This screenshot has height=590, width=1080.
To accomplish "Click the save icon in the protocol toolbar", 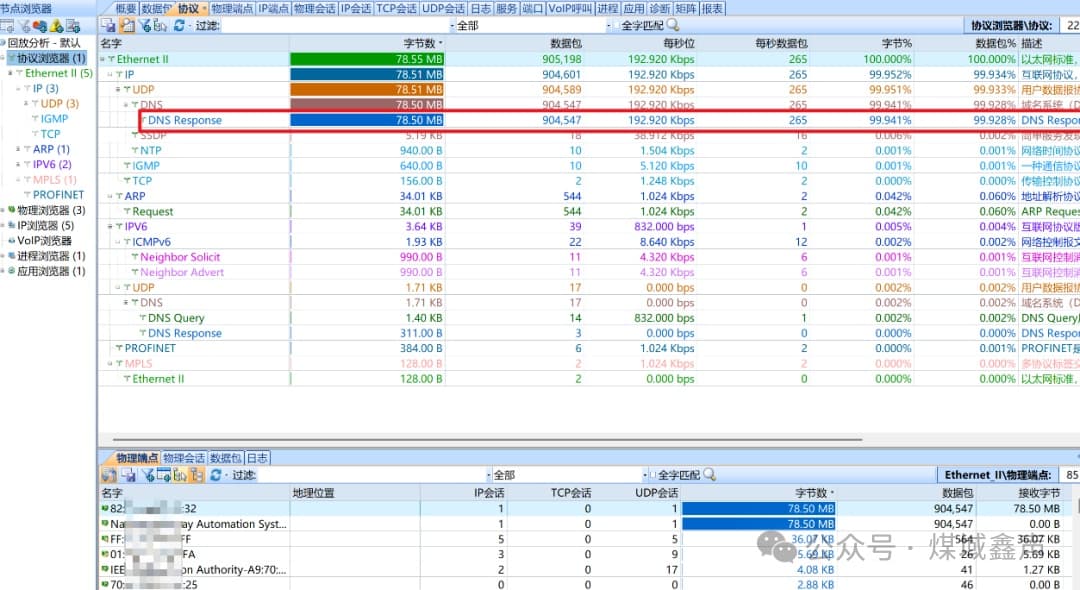I will click(x=109, y=26).
